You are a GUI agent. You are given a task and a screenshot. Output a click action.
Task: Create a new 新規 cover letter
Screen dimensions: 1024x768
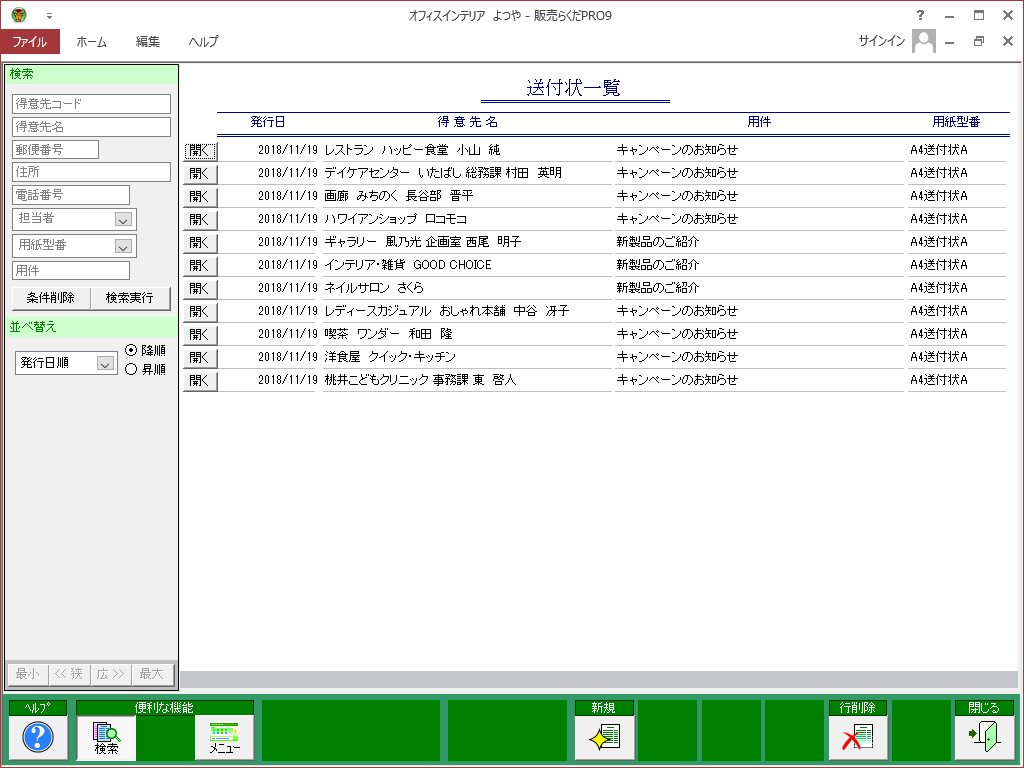point(604,737)
